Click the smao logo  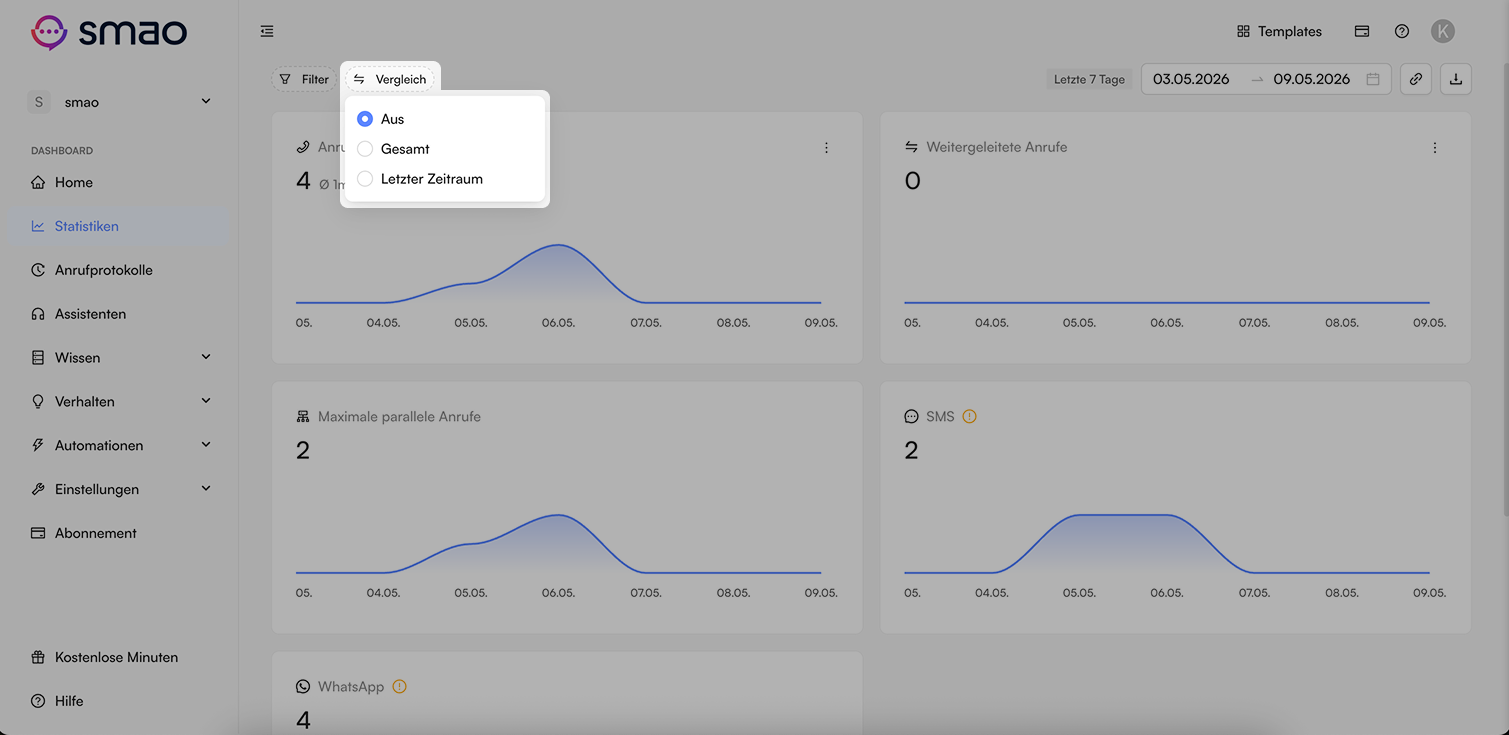(109, 32)
